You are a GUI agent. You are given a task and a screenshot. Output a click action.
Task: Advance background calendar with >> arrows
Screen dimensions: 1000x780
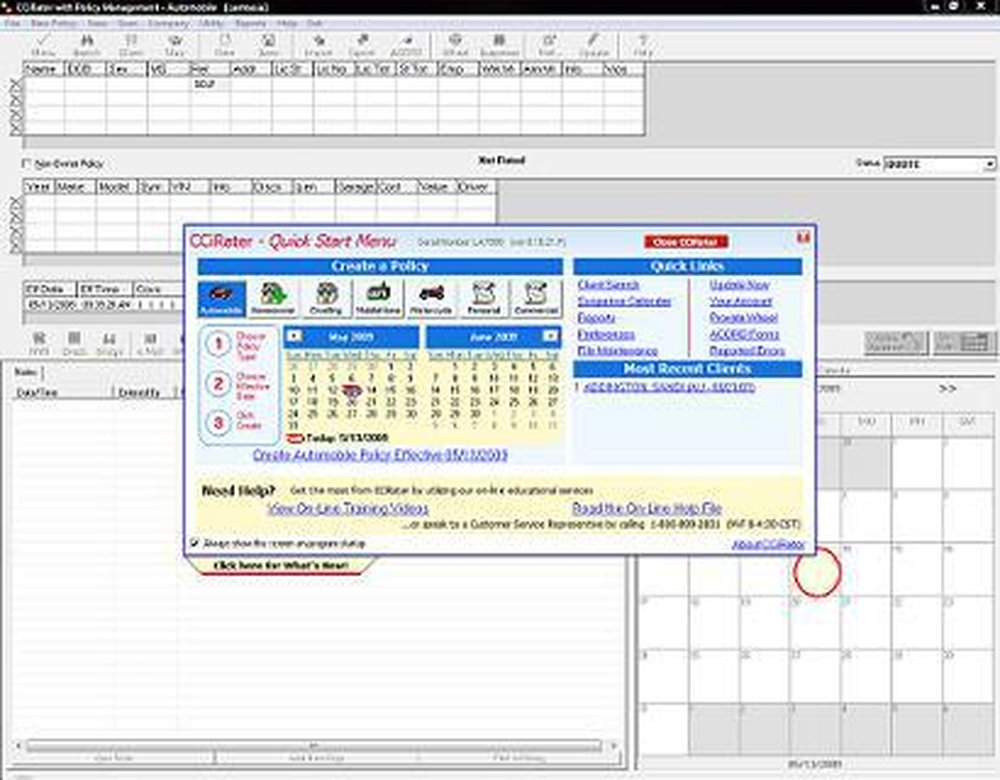click(947, 388)
